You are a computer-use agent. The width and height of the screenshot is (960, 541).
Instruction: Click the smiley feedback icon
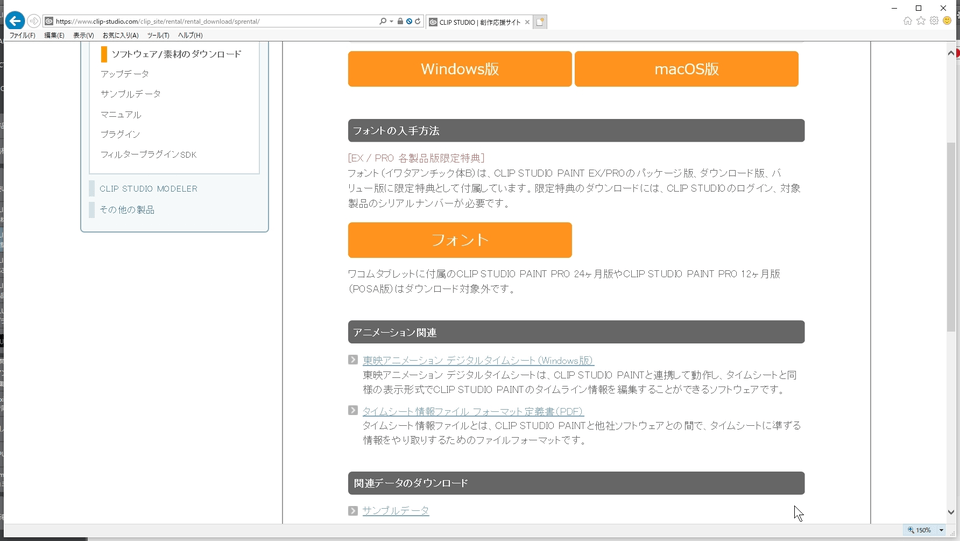[947, 21]
